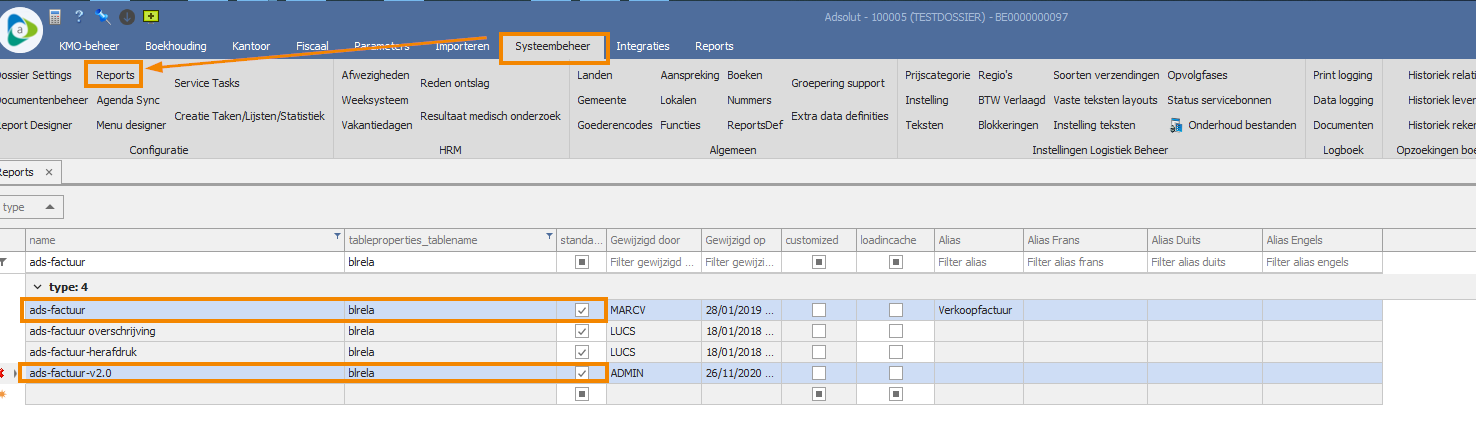Open the calculator icon in title bar
Screen dimensions: 1476x448
tap(55, 16)
